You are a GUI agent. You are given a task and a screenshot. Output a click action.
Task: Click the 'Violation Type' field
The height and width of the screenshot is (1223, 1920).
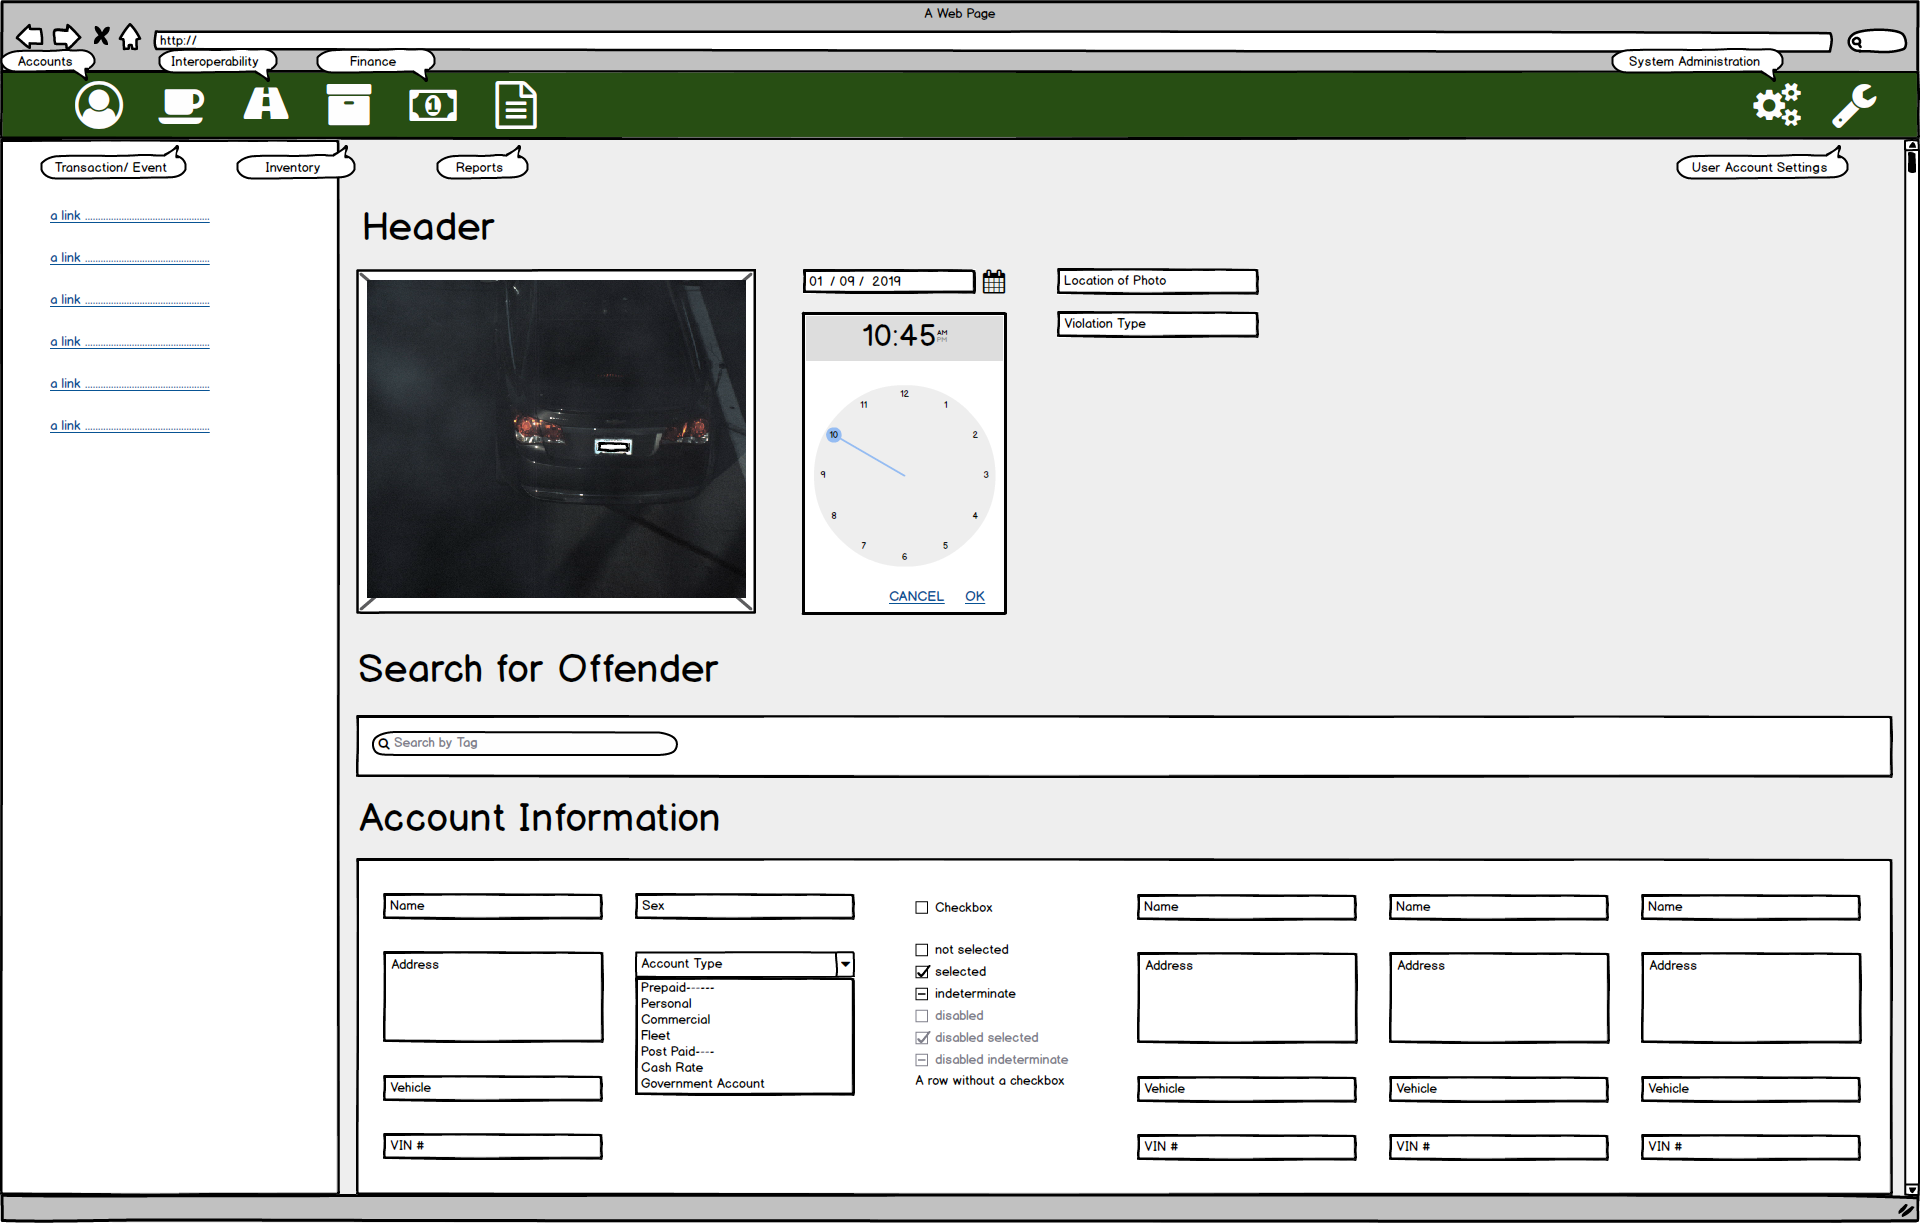pyautogui.click(x=1158, y=324)
